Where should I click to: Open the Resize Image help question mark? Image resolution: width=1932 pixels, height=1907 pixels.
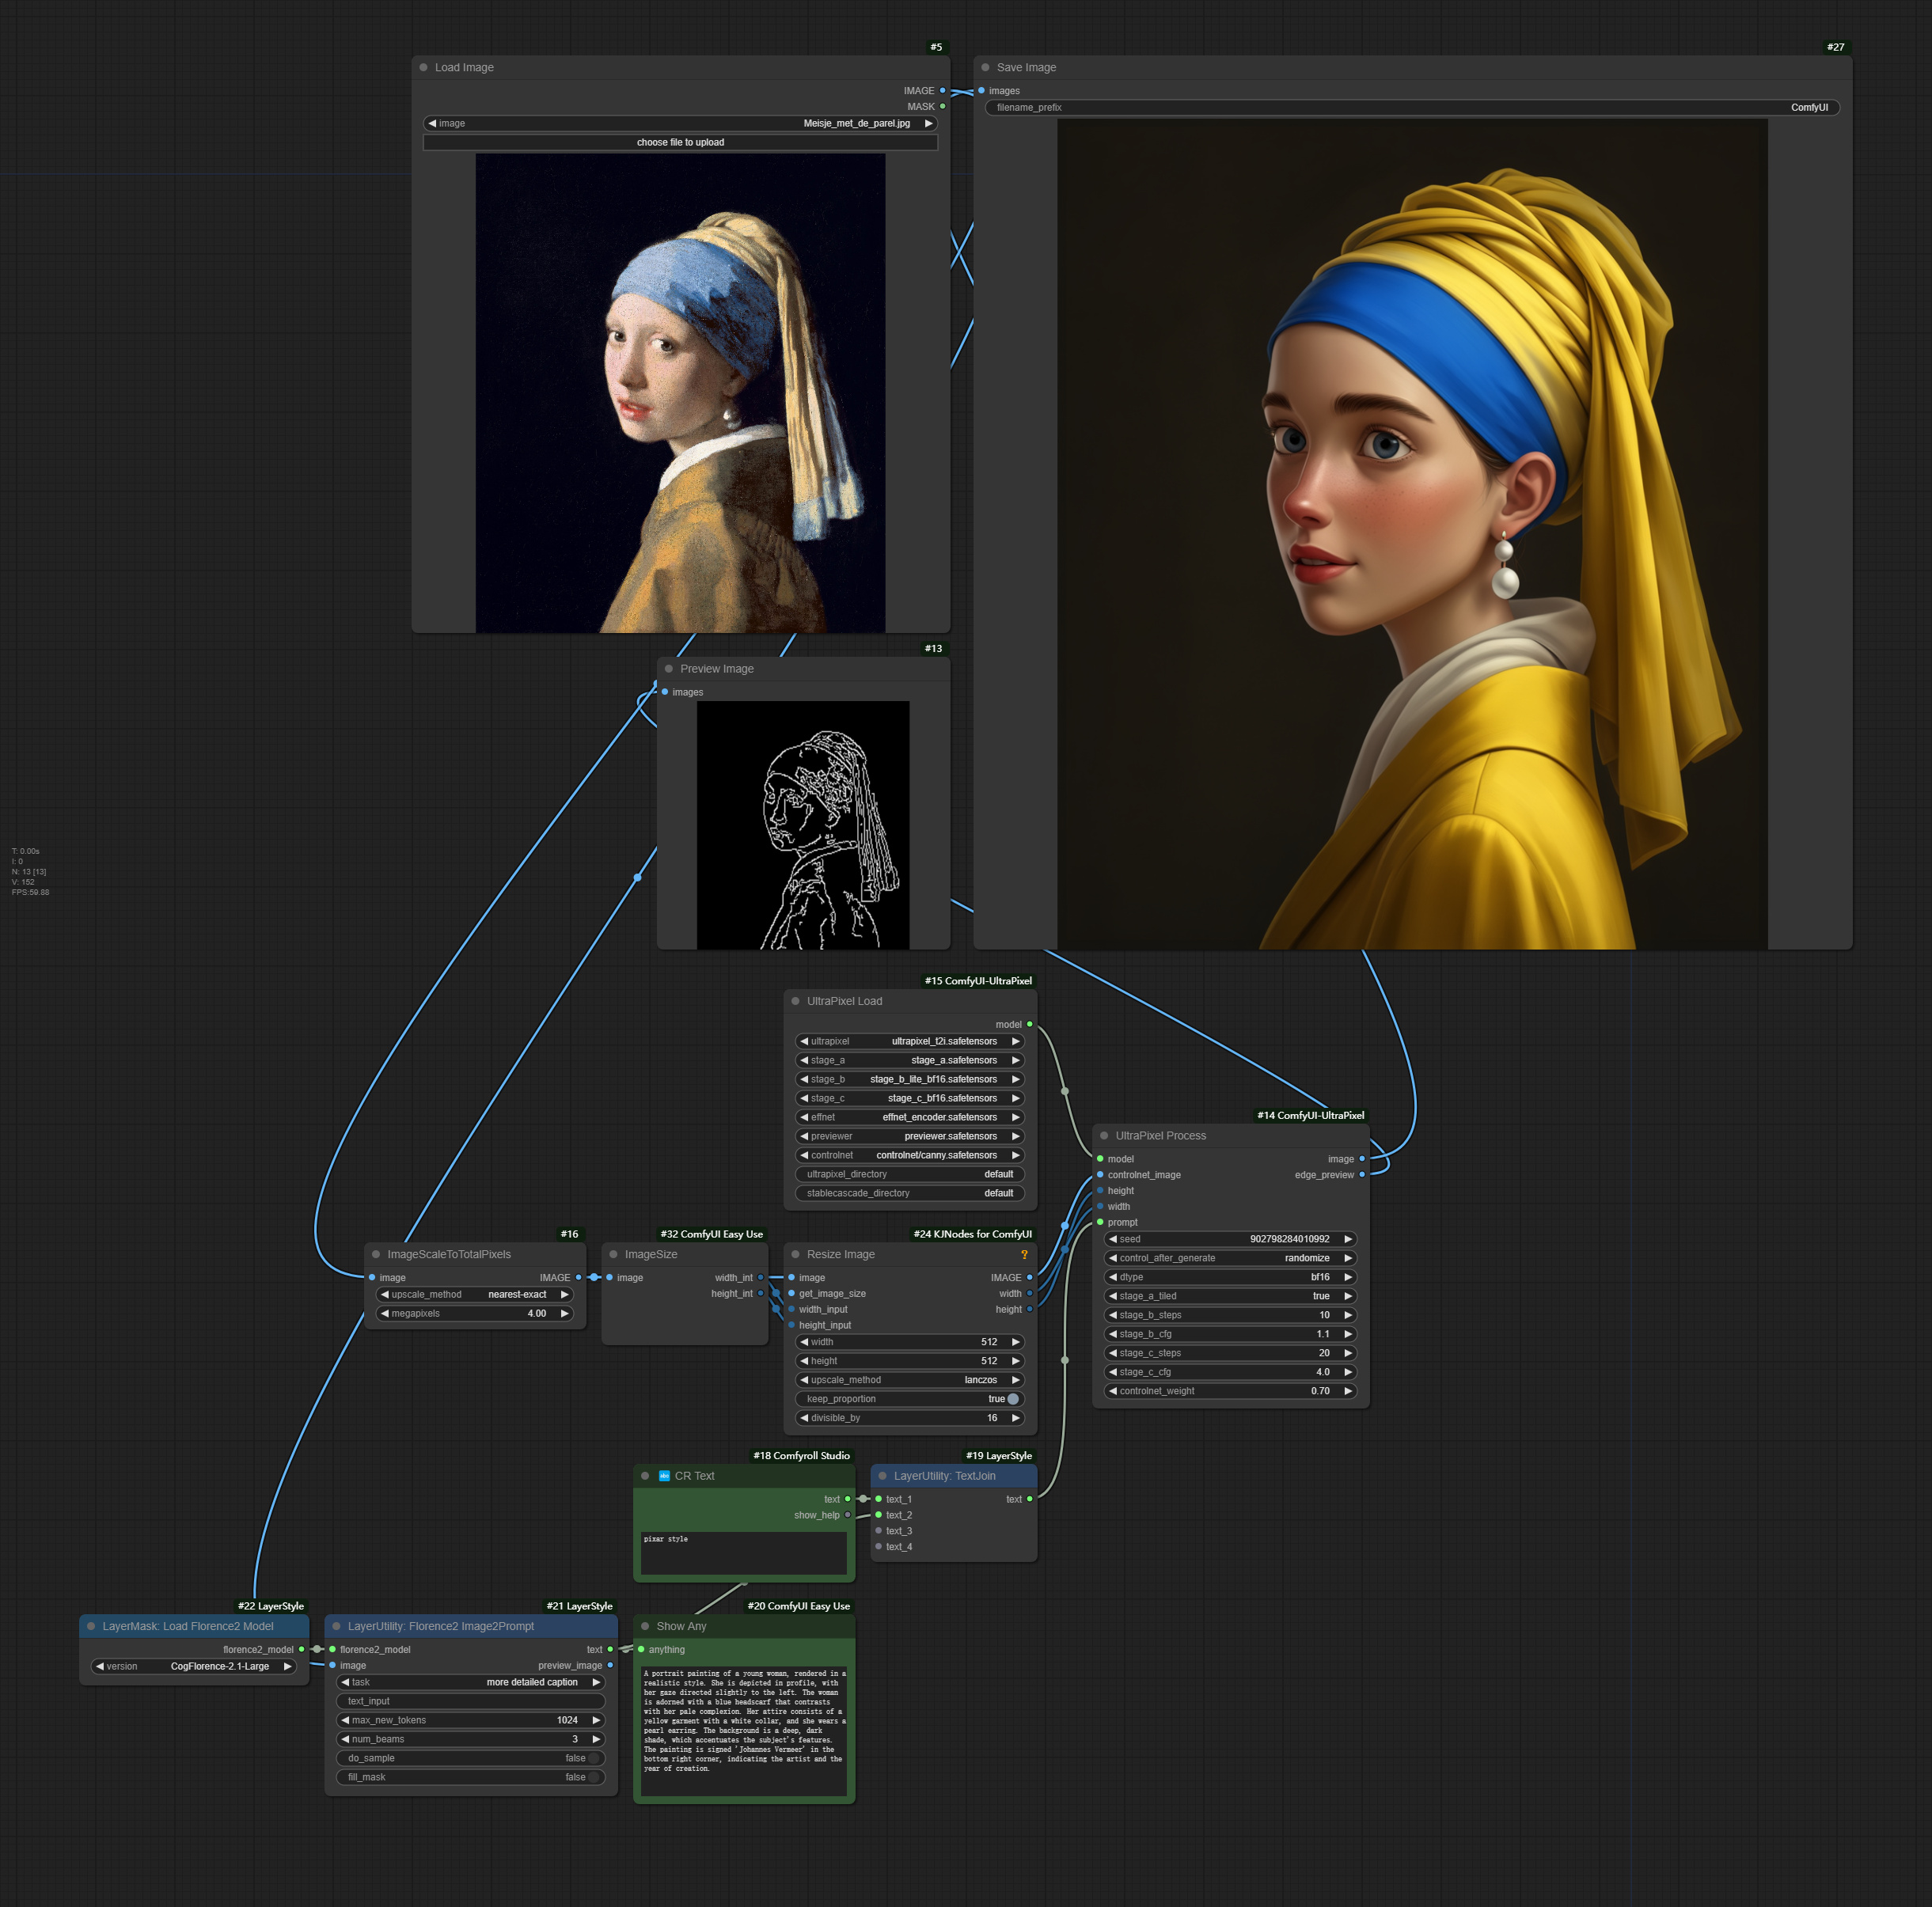click(x=1024, y=1254)
